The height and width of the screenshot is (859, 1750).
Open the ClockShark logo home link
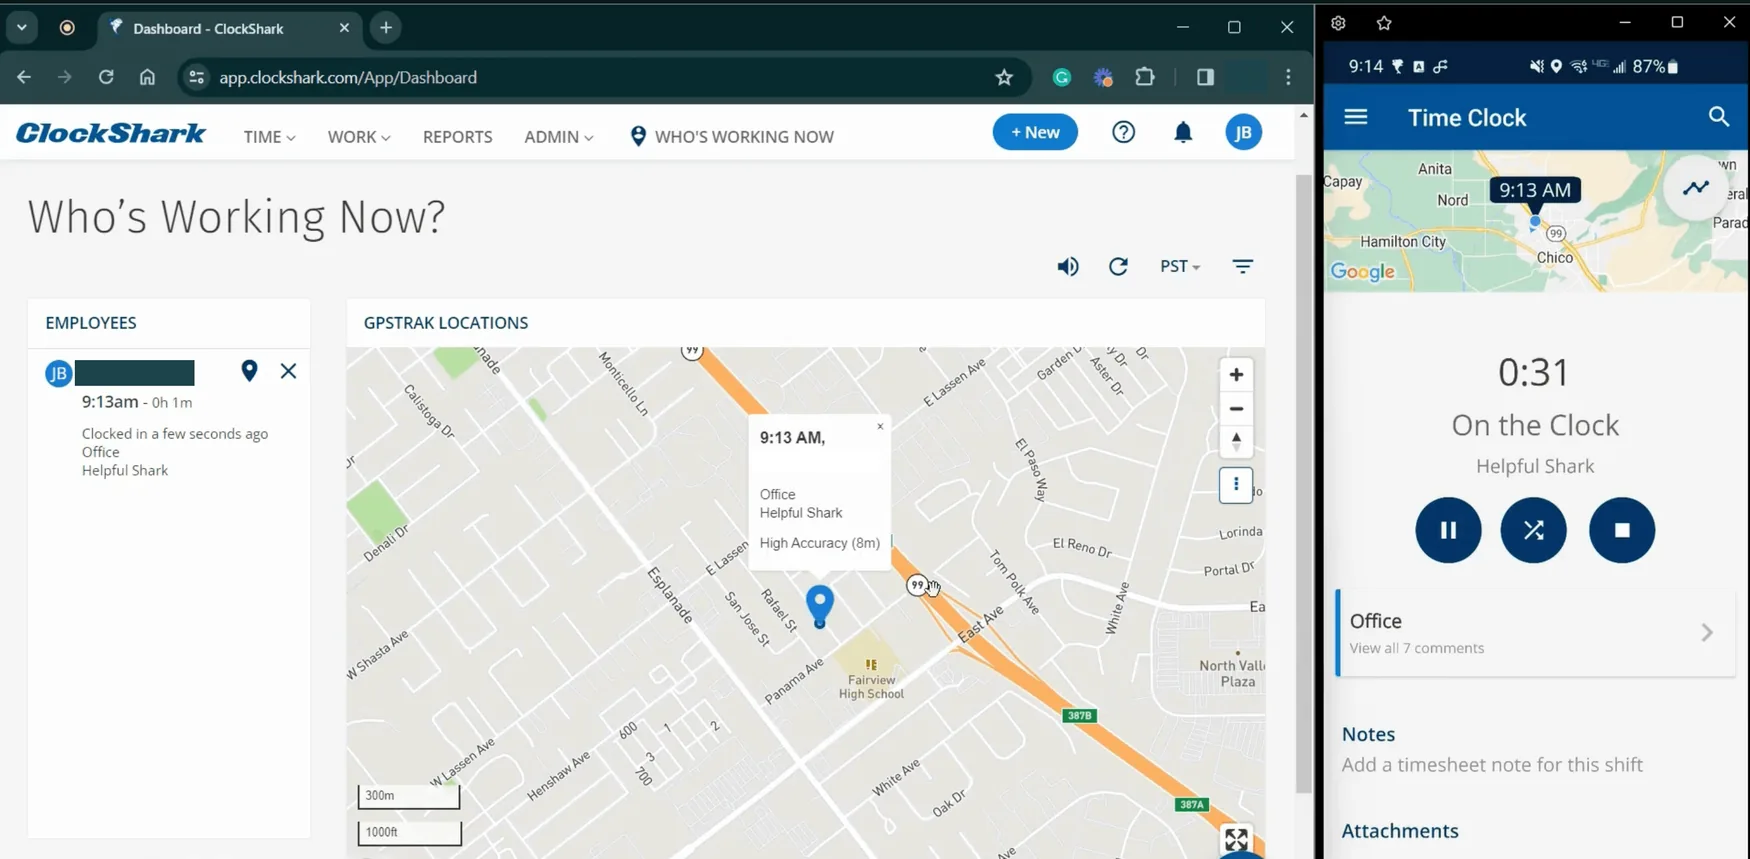click(111, 133)
